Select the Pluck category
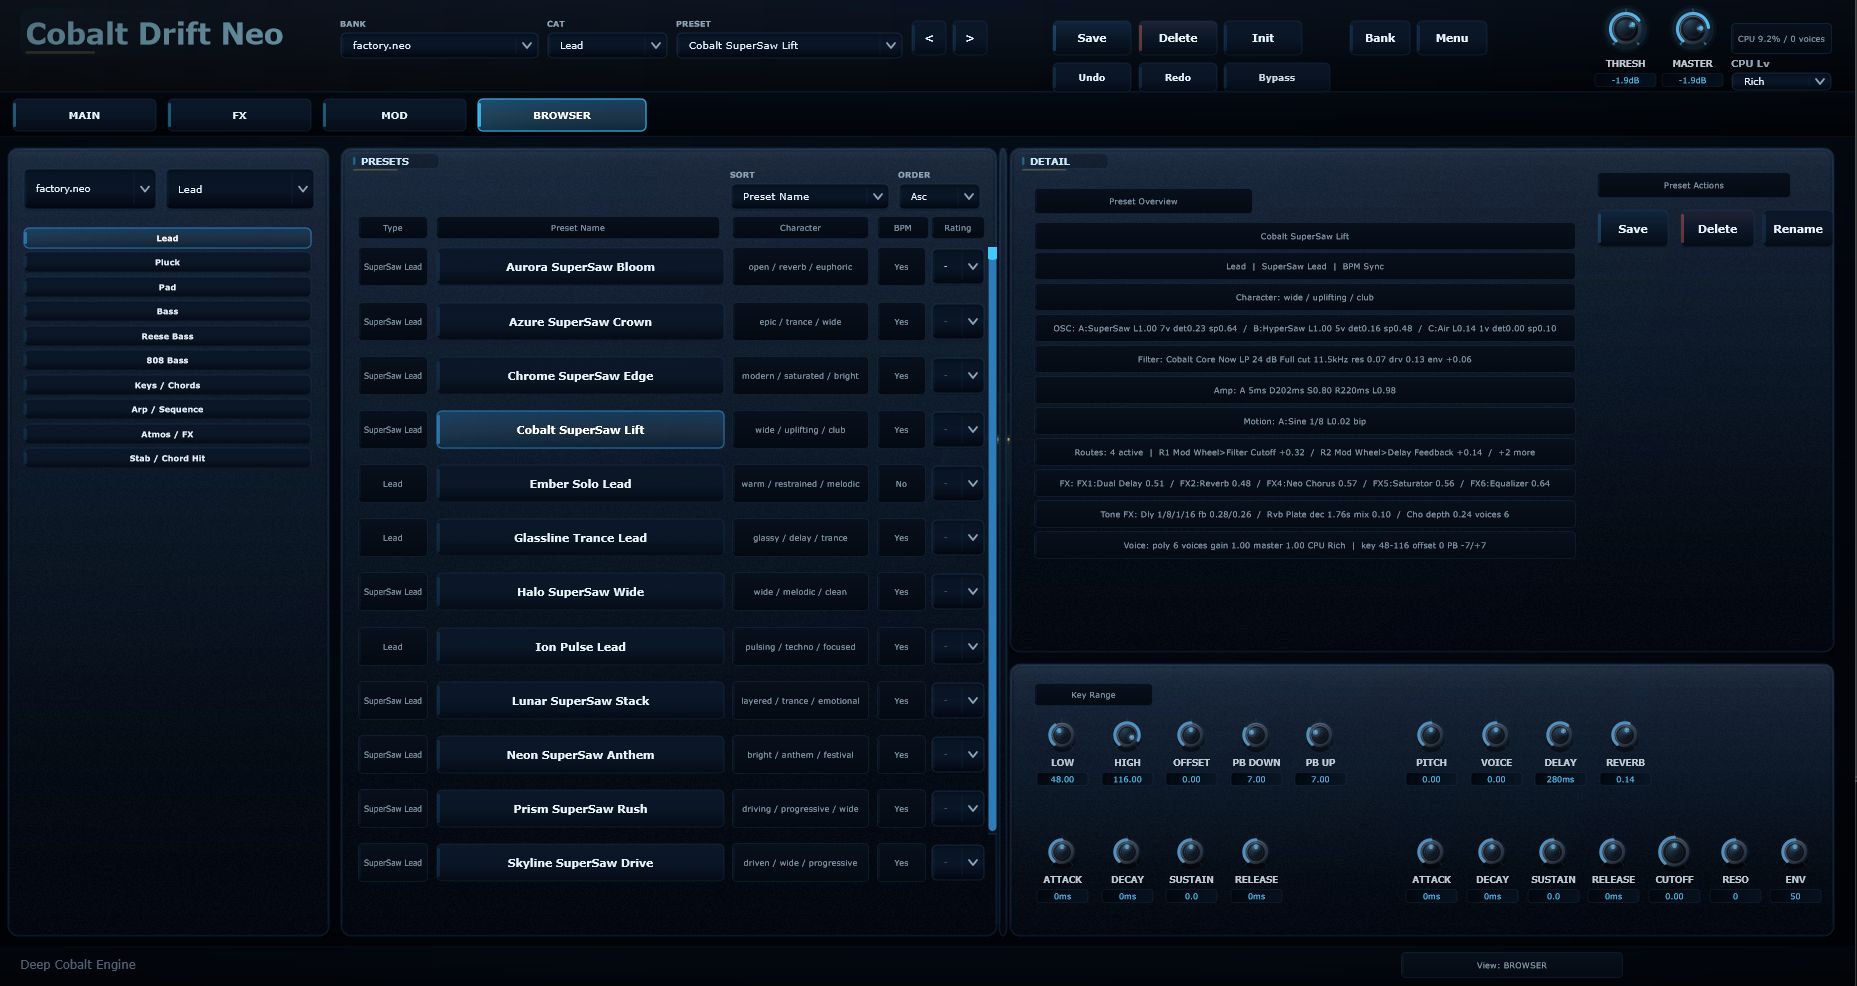The height and width of the screenshot is (986, 1857). (167, 262)
